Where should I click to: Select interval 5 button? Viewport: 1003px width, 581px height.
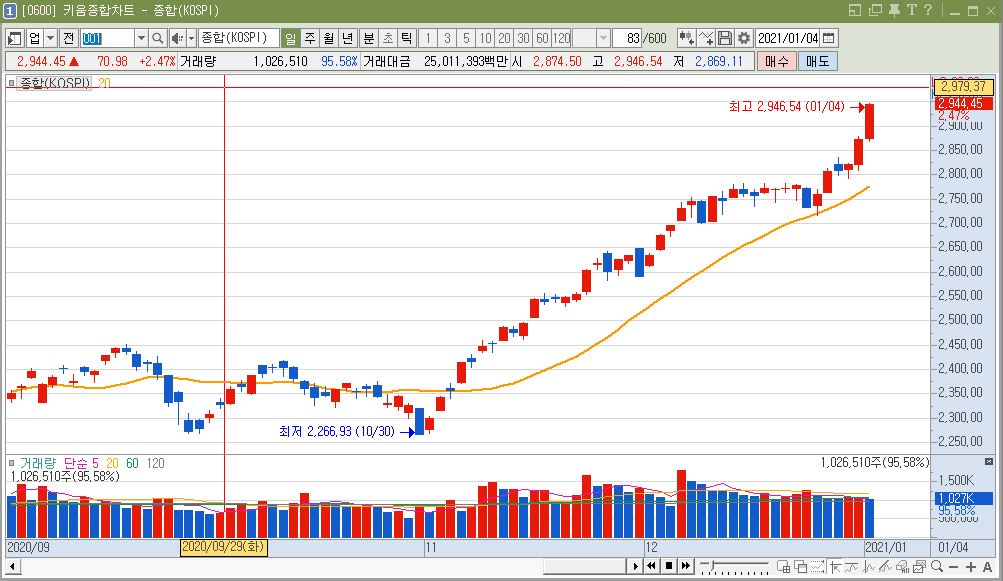pos(466,38)
